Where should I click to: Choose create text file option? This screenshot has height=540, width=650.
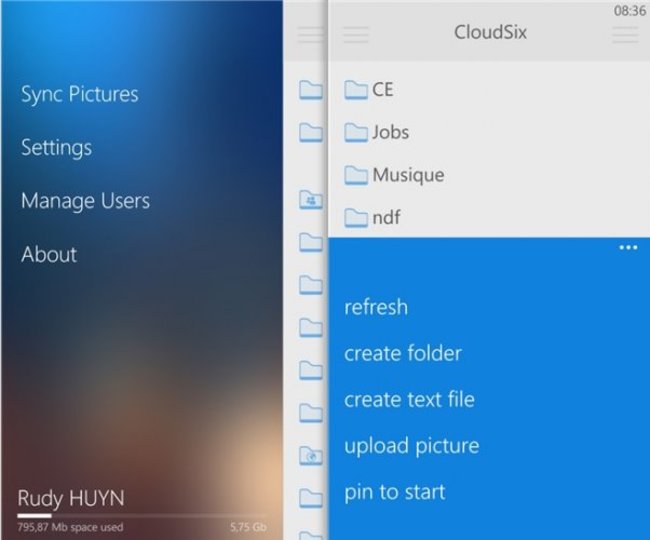(409, 399)
